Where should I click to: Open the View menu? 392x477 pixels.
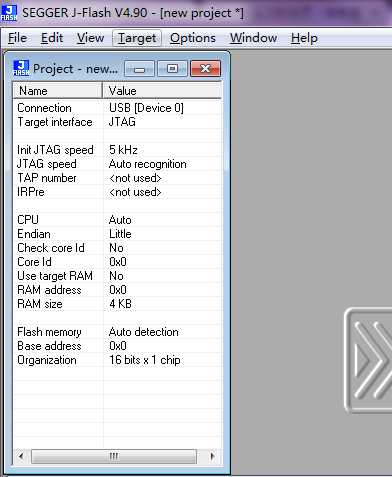(x=90, y=38)
